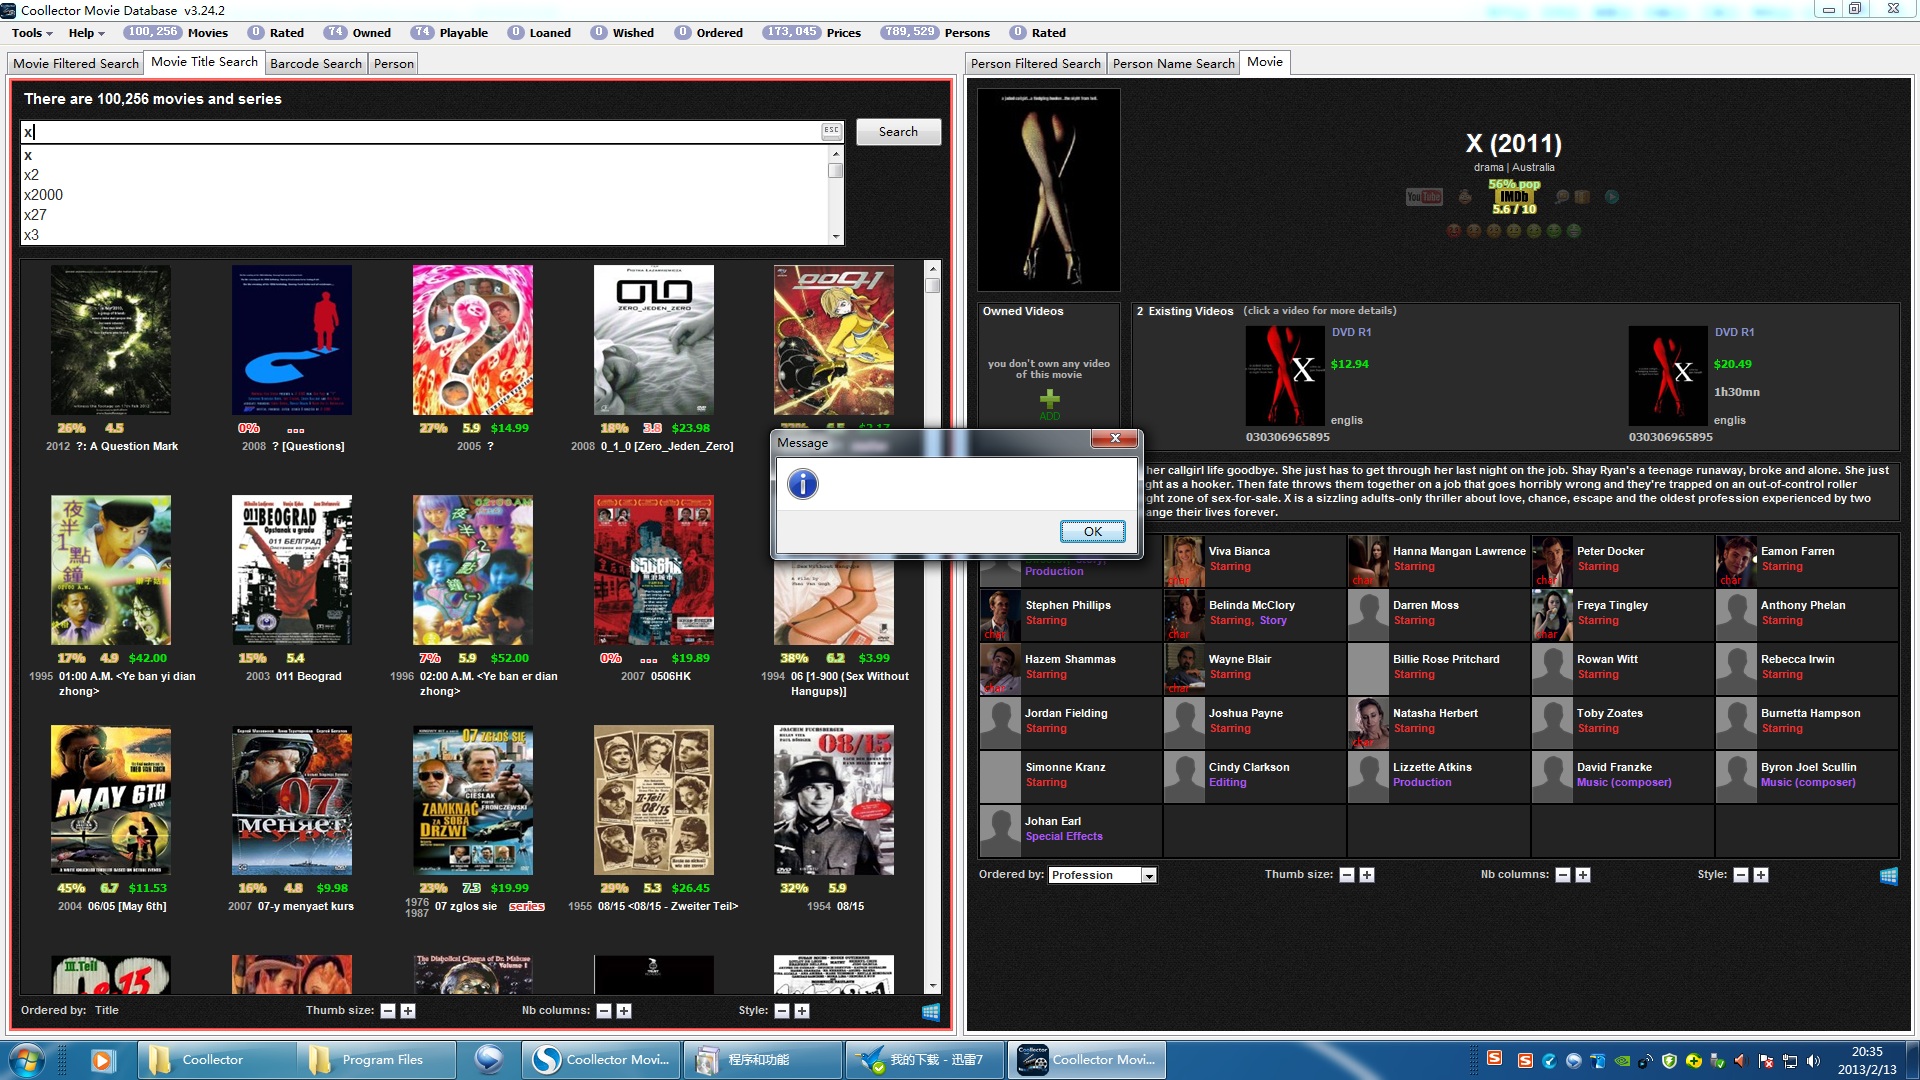Image resolution: width=1920 pixels, height=1080 pixels.
Task: Open poster of 0_1_0 Zero_Jeden_Zero
Action: [x=654, y=340]
